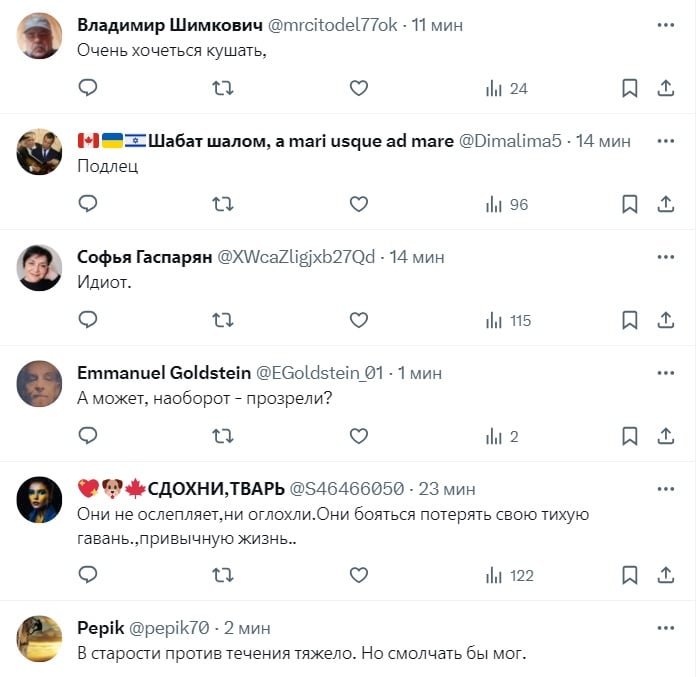
Task: View analytics showing 24 views
Action: tap(506, 88)
